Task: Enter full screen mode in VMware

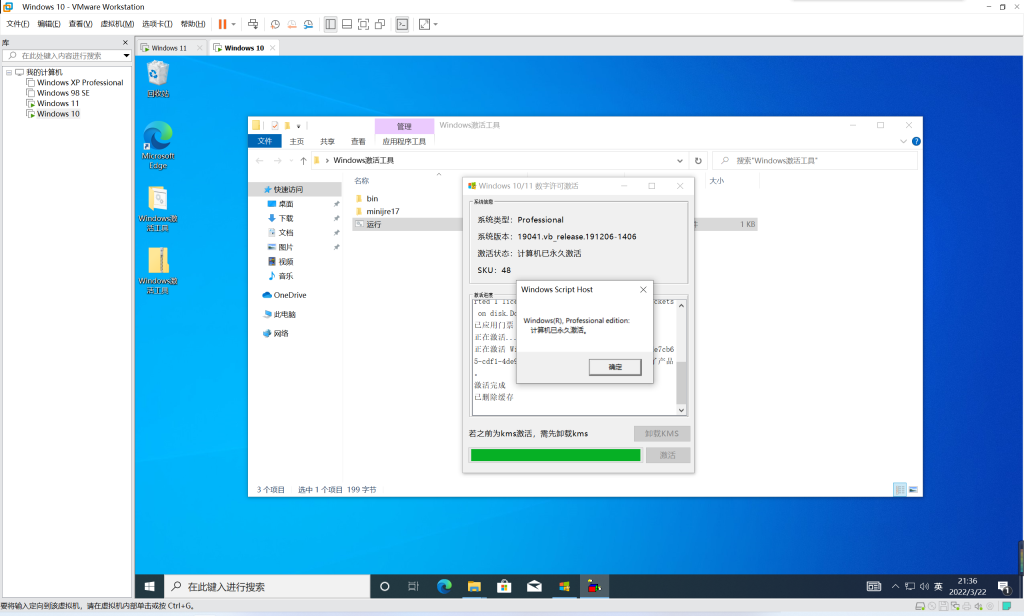Action: (x=364, y=24)
